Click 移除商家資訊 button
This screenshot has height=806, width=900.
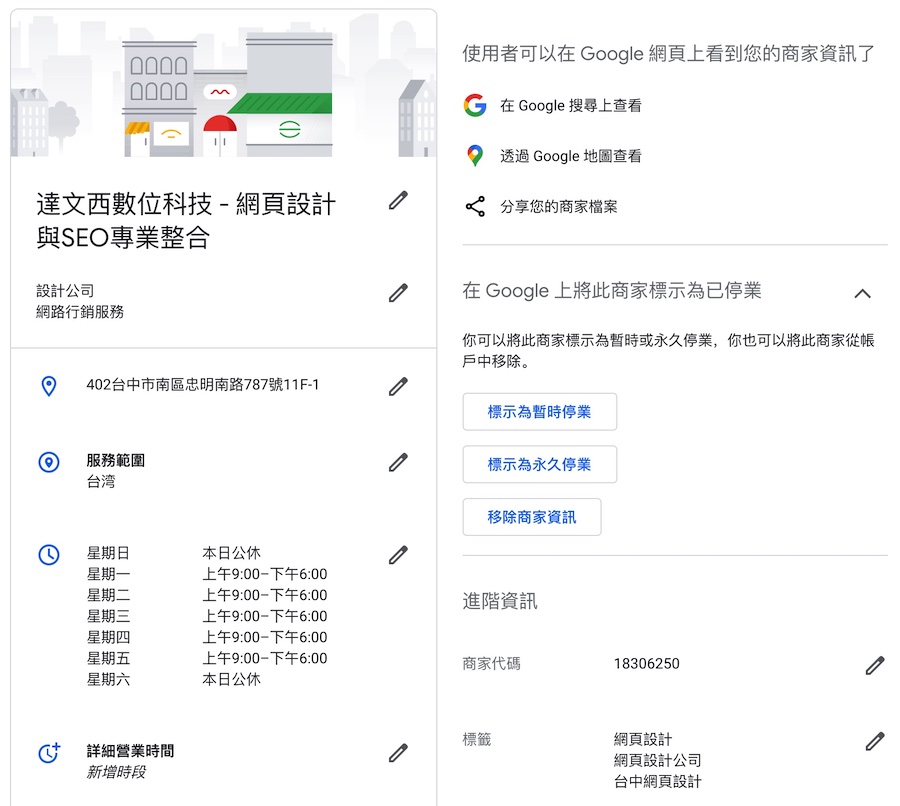532,517
